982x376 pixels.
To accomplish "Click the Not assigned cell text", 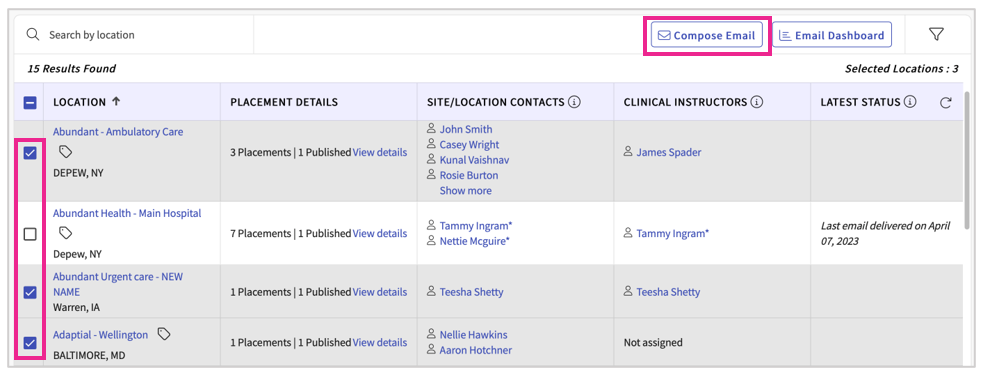I will [x=653, y=343].
